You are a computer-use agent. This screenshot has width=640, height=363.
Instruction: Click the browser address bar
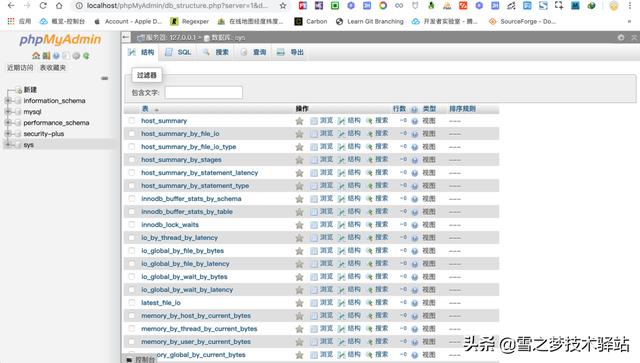(x=178, y=6)
